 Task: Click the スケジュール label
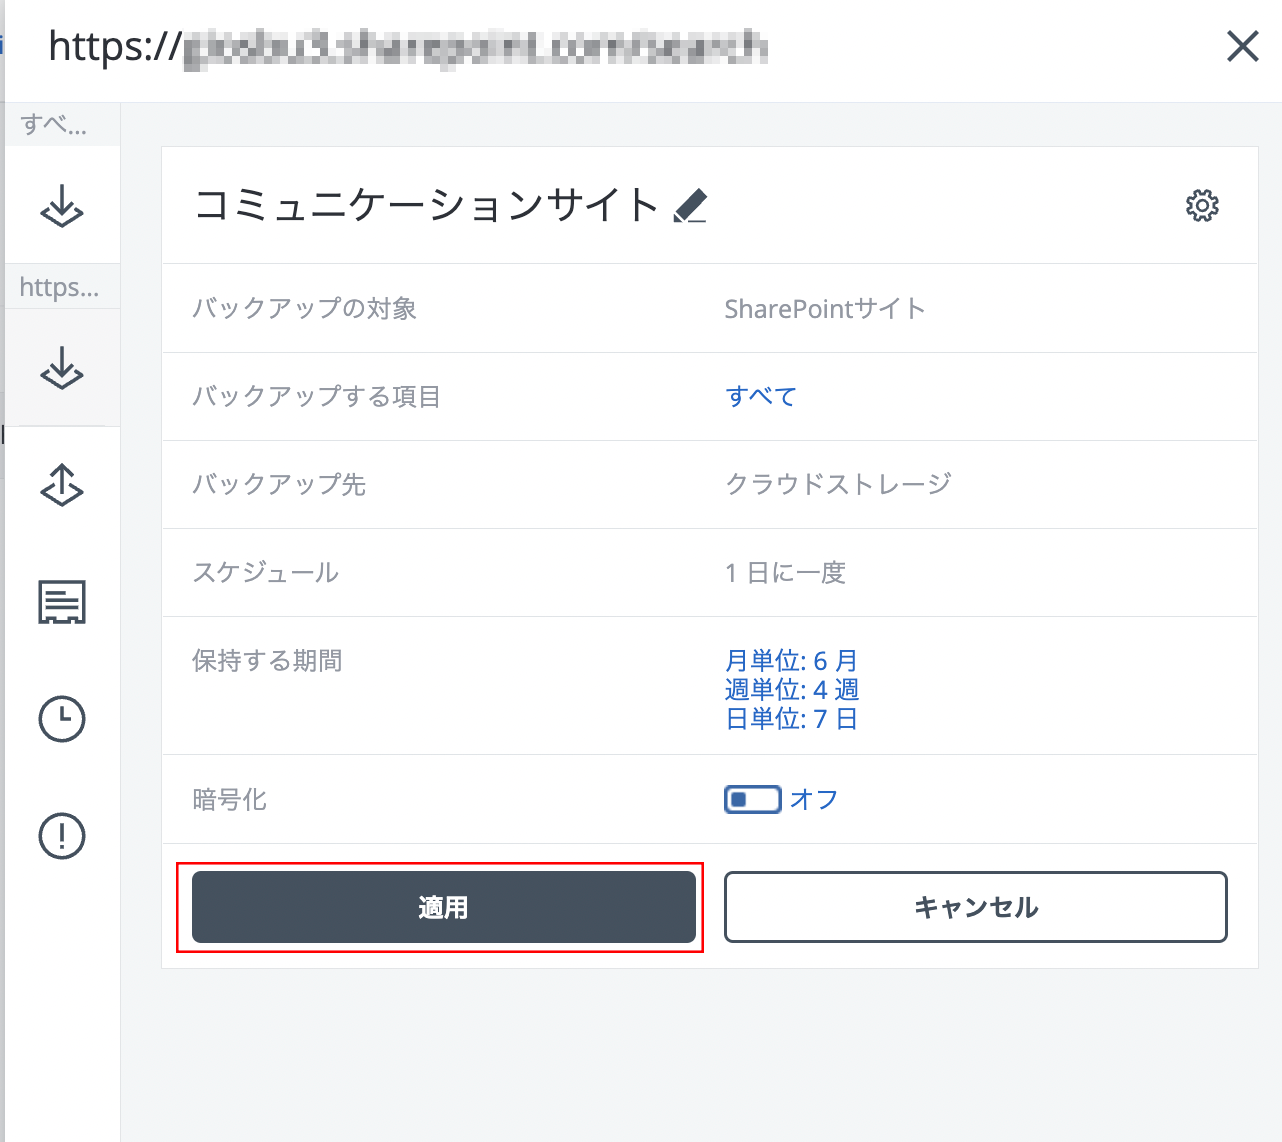[265, 573]
